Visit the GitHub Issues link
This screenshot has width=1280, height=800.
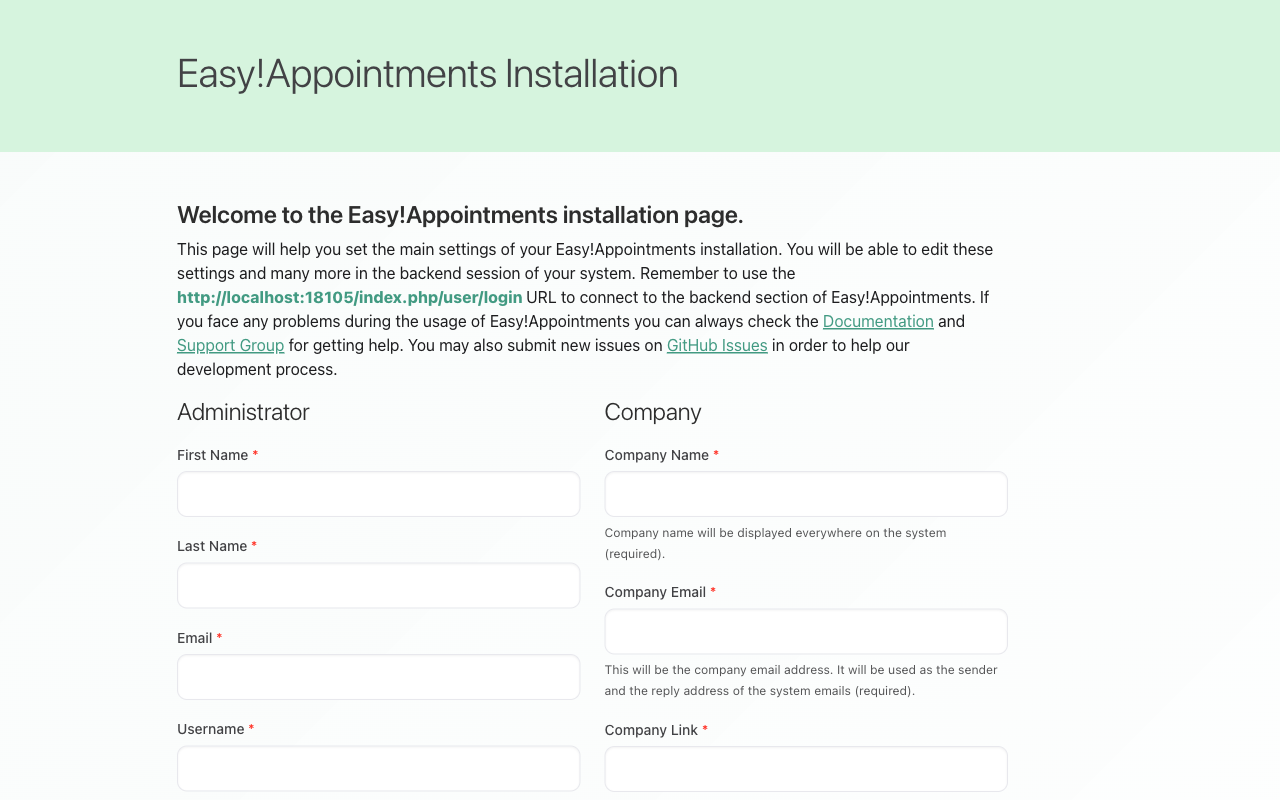coord(717,345)
